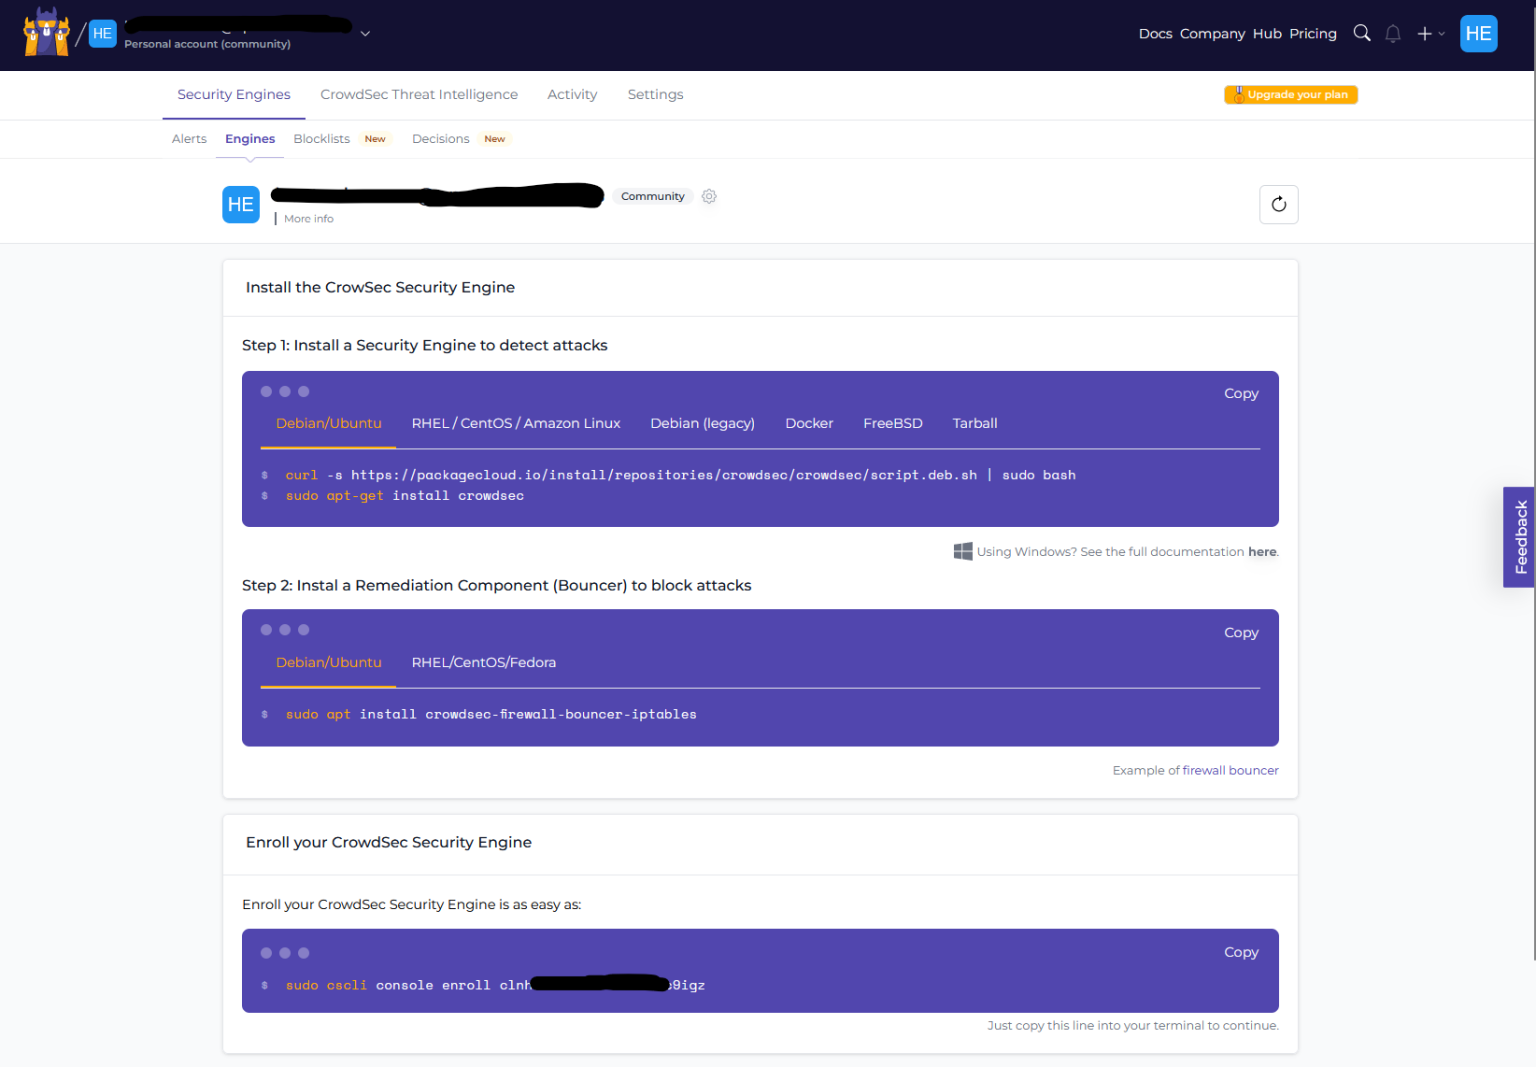Click the HE avatar next to the engine name

click(x=241, y=204)
